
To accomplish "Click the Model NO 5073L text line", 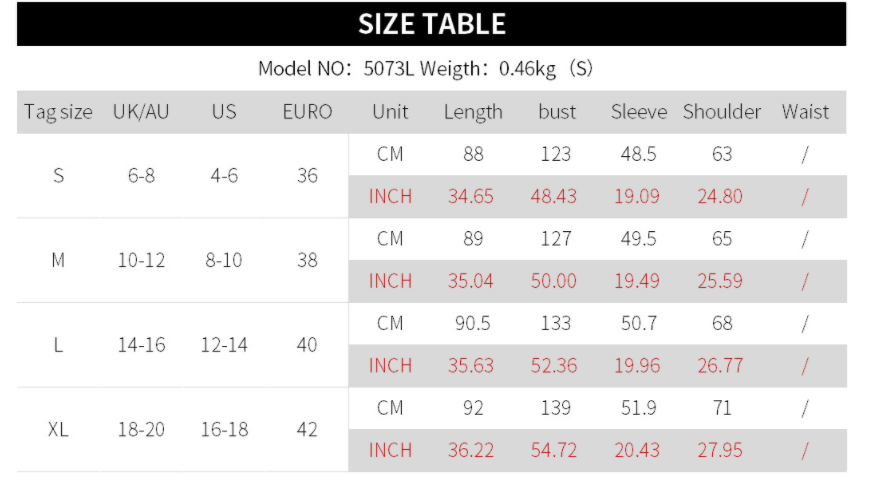I will (427, 69).
